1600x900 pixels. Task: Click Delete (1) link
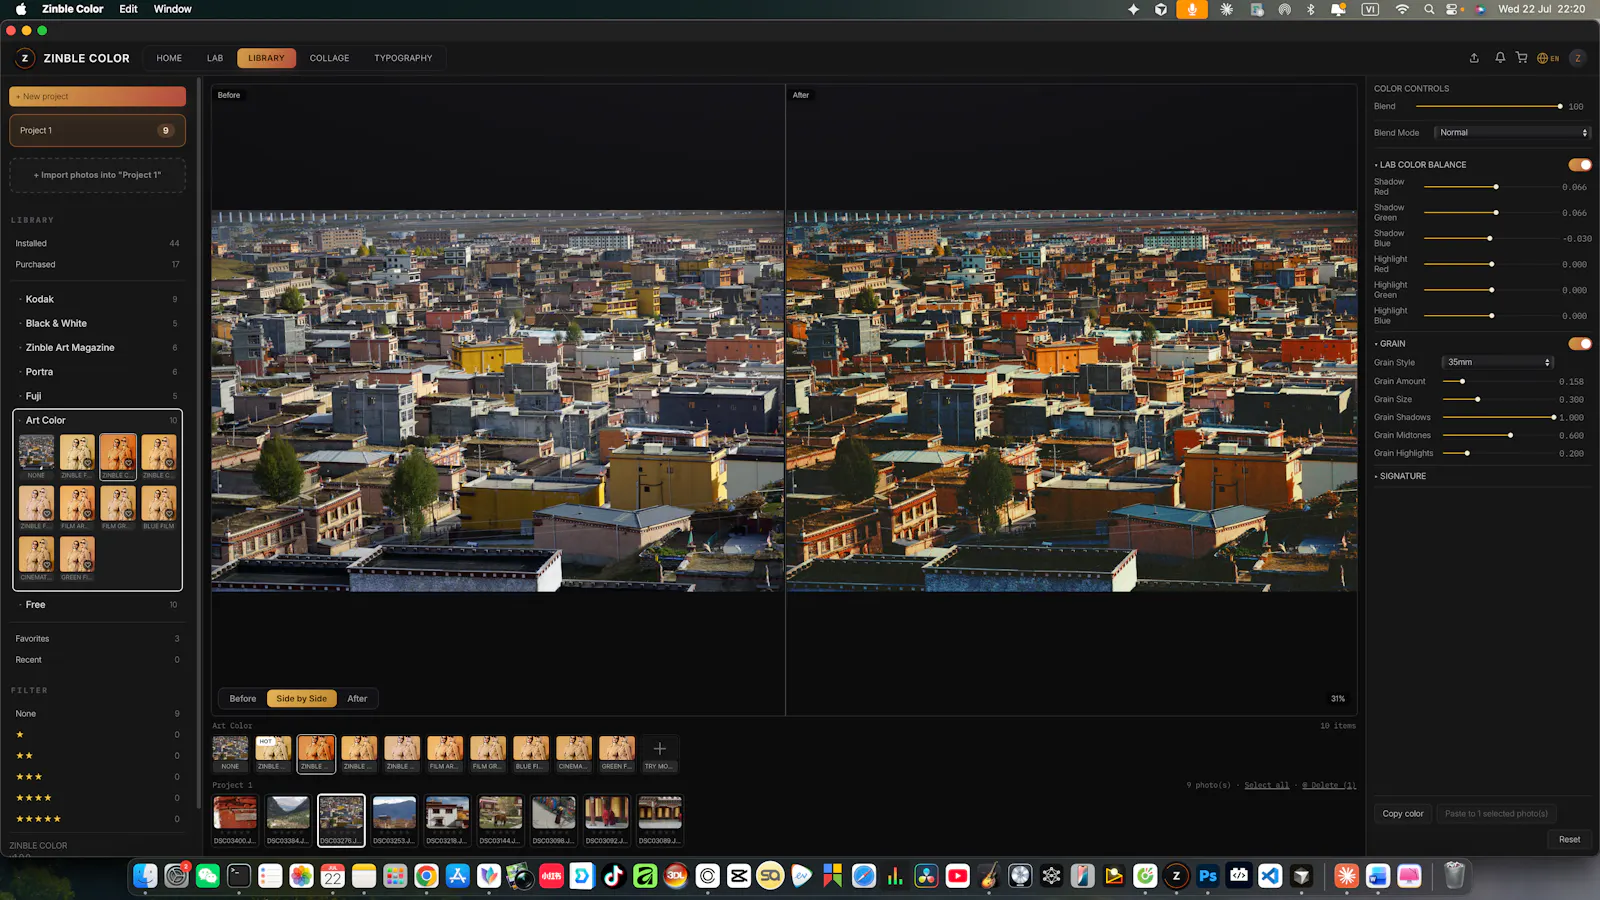[x=1329, y=786]
